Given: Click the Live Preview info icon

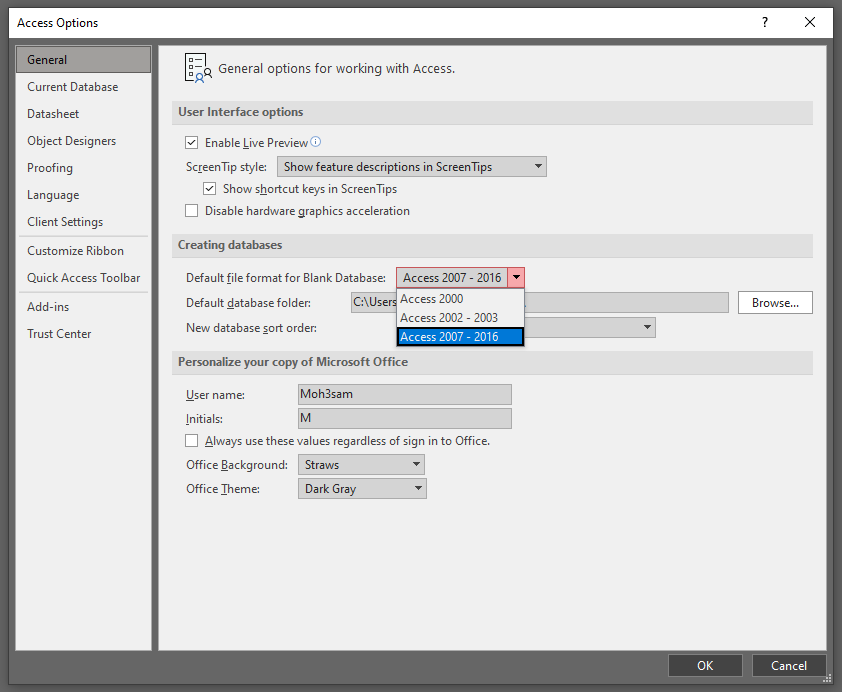Looking at the screenshot, I should pyautogui.click(x=316, y=142).
